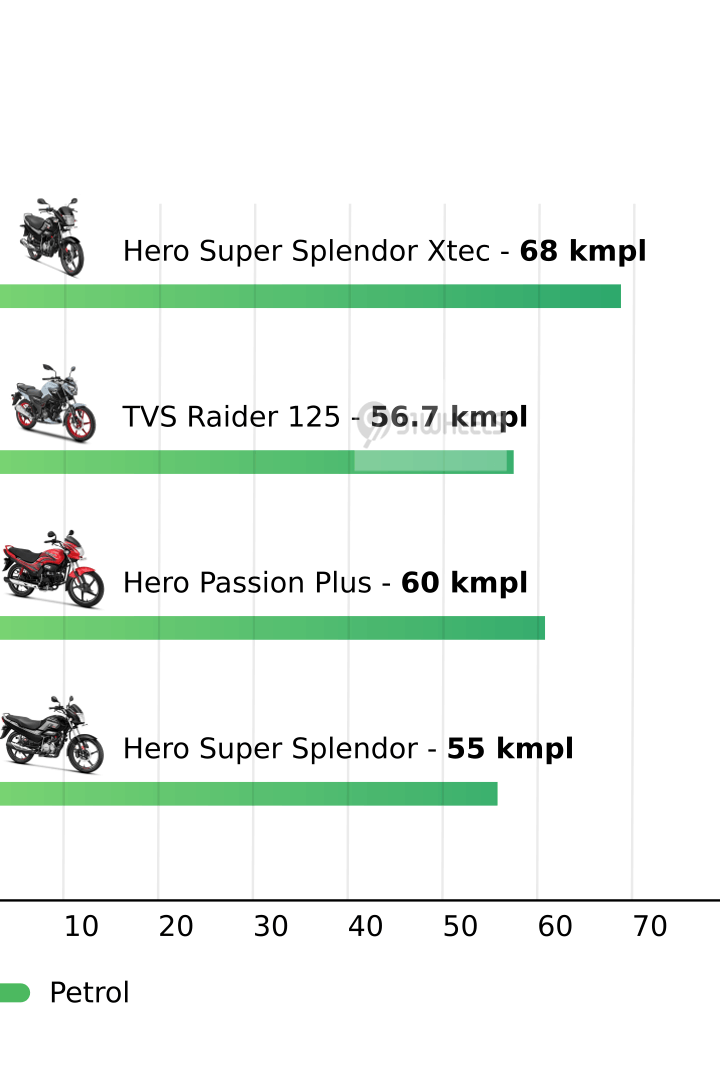
Task: Click the bike image beside the 55 kmpl label
Action: 52,735
